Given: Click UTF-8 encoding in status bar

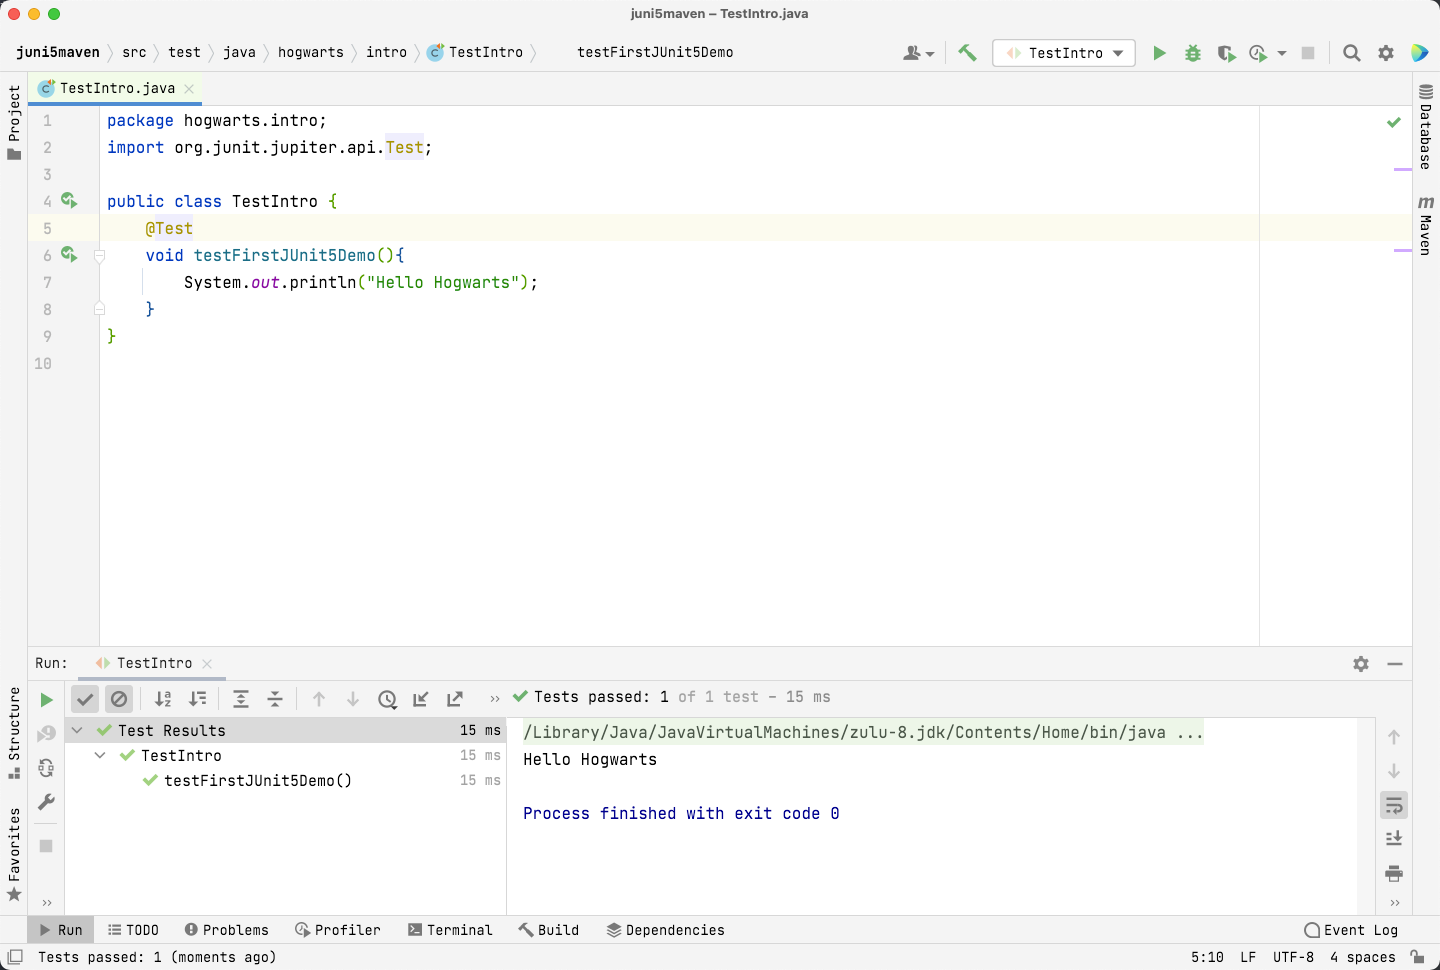Looking at the screenshot, I should point(1293,957).
